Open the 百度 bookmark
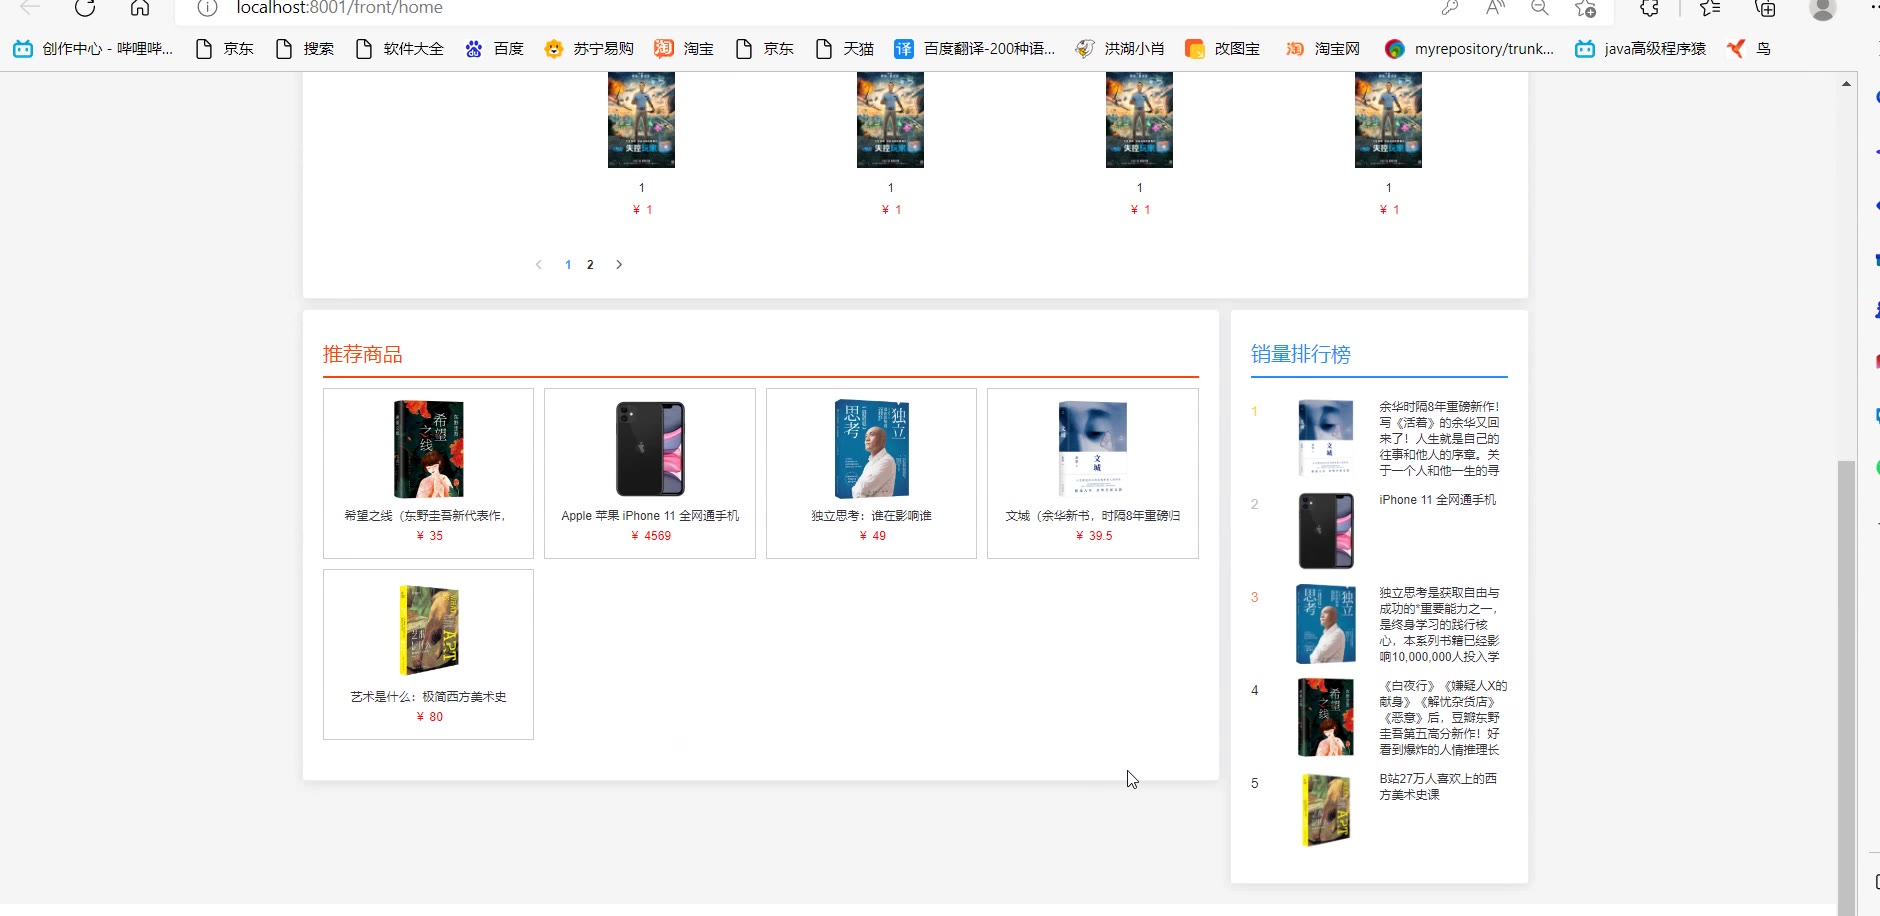This screenshot has height=916, width=1880. (494, 48)
